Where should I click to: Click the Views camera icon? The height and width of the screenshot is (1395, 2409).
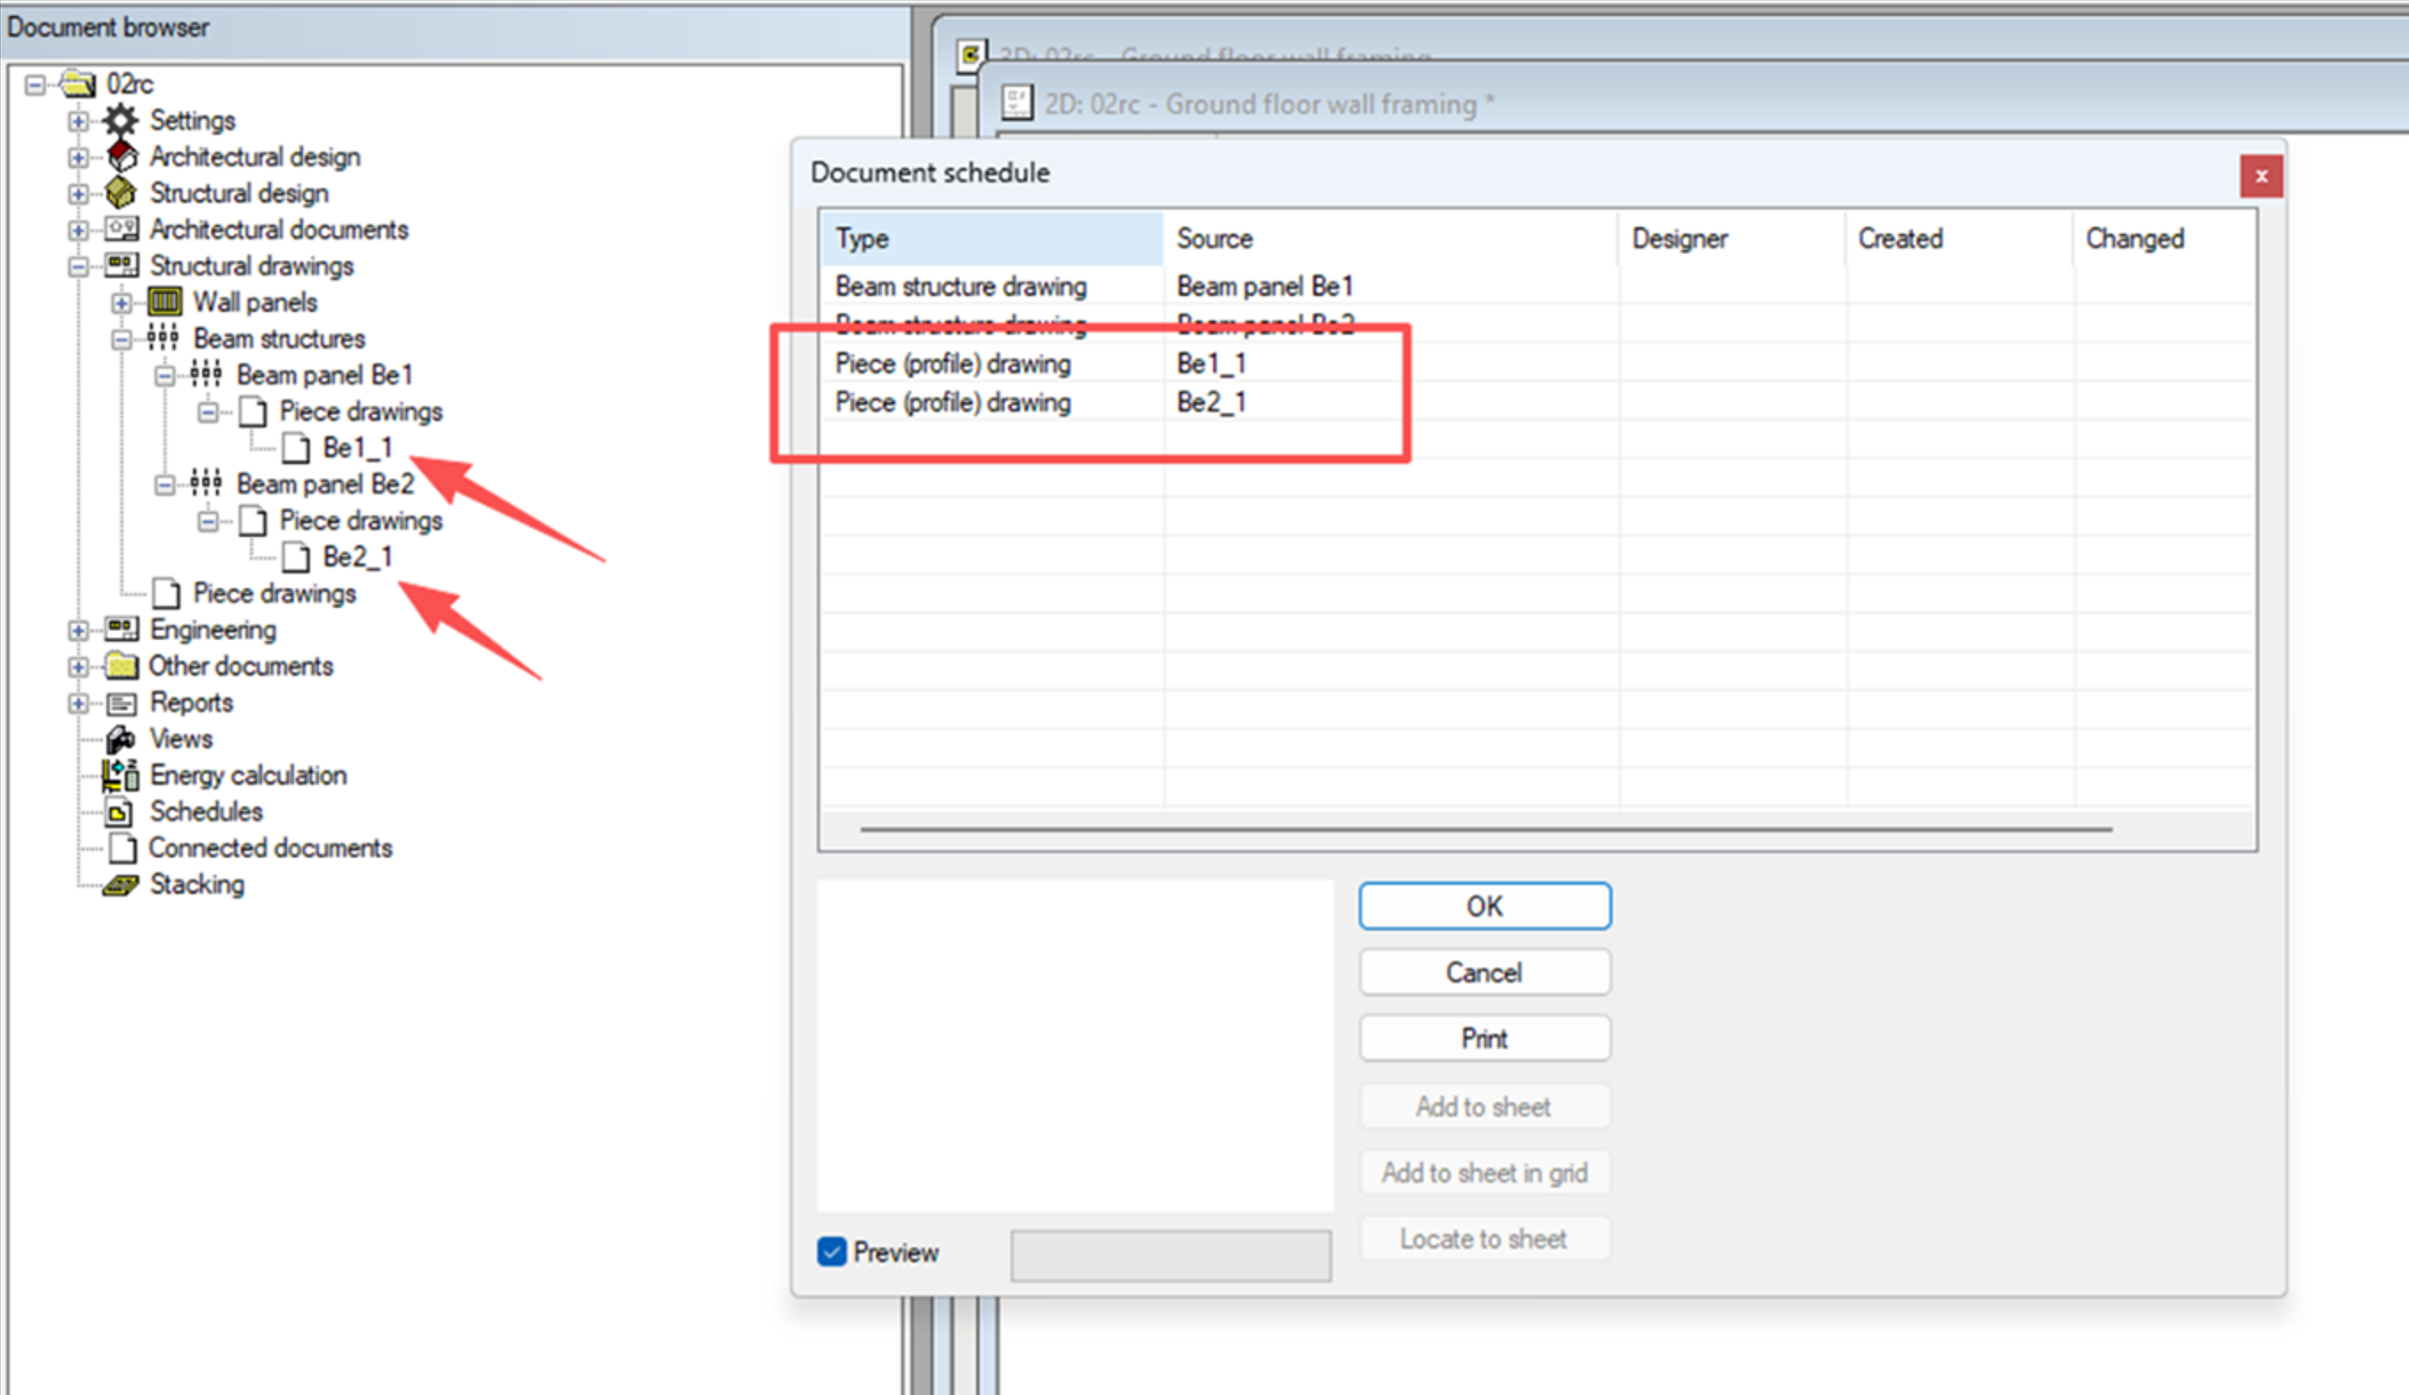point(121,739)
